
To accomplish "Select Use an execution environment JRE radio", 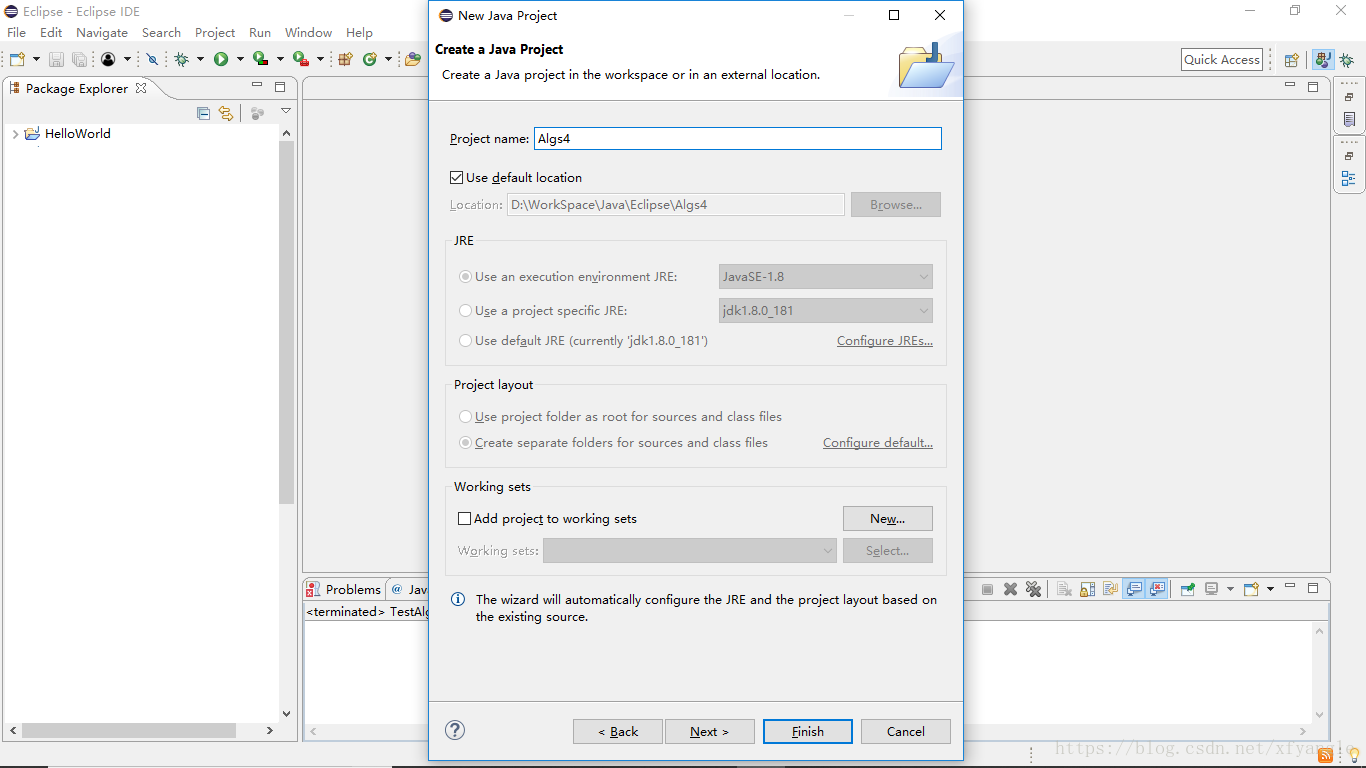I will pos(465,276).
